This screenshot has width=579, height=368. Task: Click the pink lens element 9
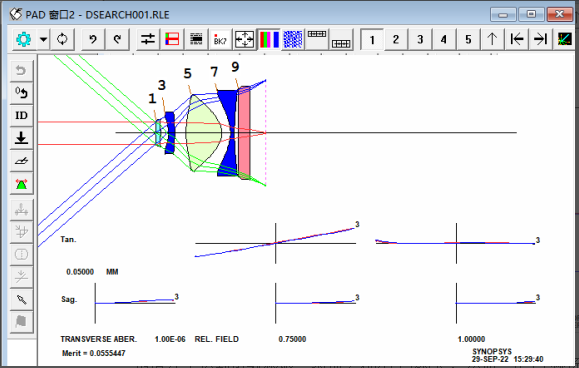(x=244, y=133)
